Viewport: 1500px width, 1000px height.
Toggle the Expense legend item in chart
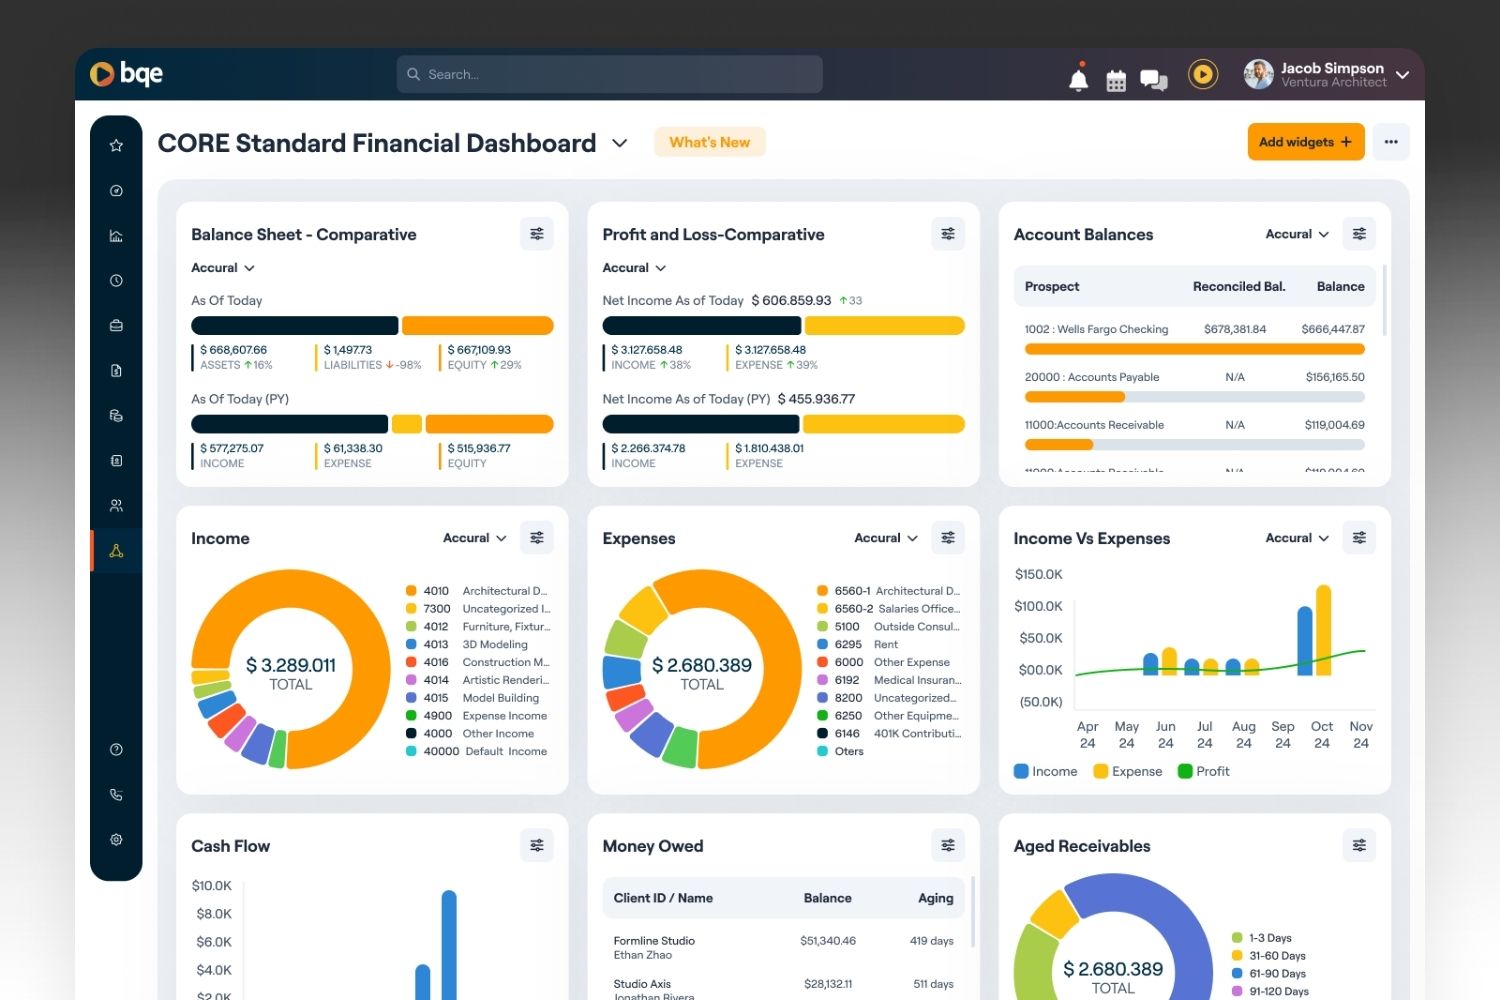click(x=1128, y=771)
